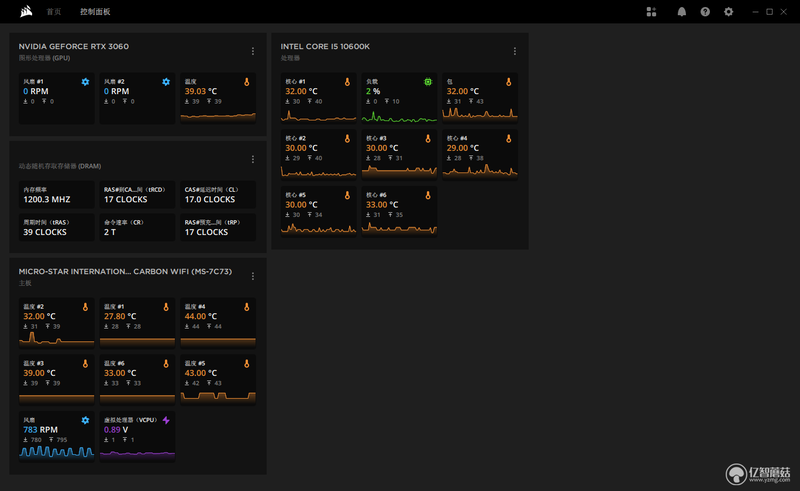The width and height of the screenshot is (800, 491).
Task: Click thermometer icon on motherboard 温度 #3 tile
Action: [x=85, y=363]
